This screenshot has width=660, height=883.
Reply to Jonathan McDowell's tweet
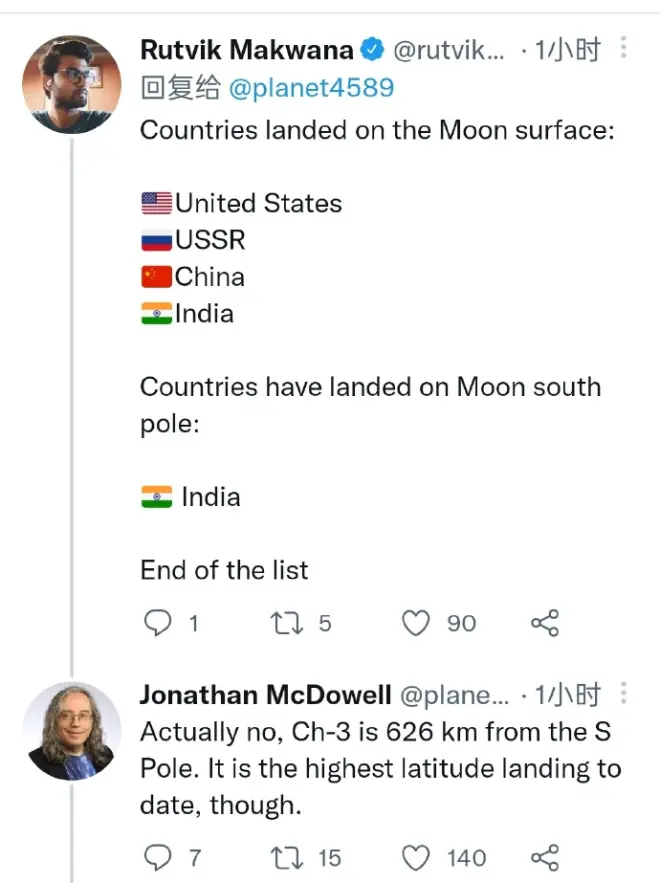click(159, 857)
